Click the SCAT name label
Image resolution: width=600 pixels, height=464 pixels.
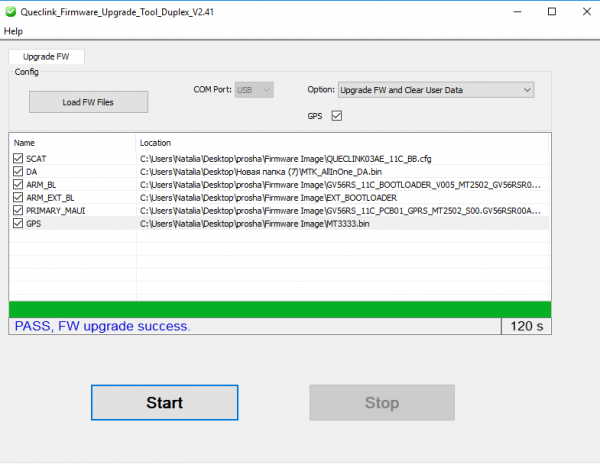(x=36, y=159)
